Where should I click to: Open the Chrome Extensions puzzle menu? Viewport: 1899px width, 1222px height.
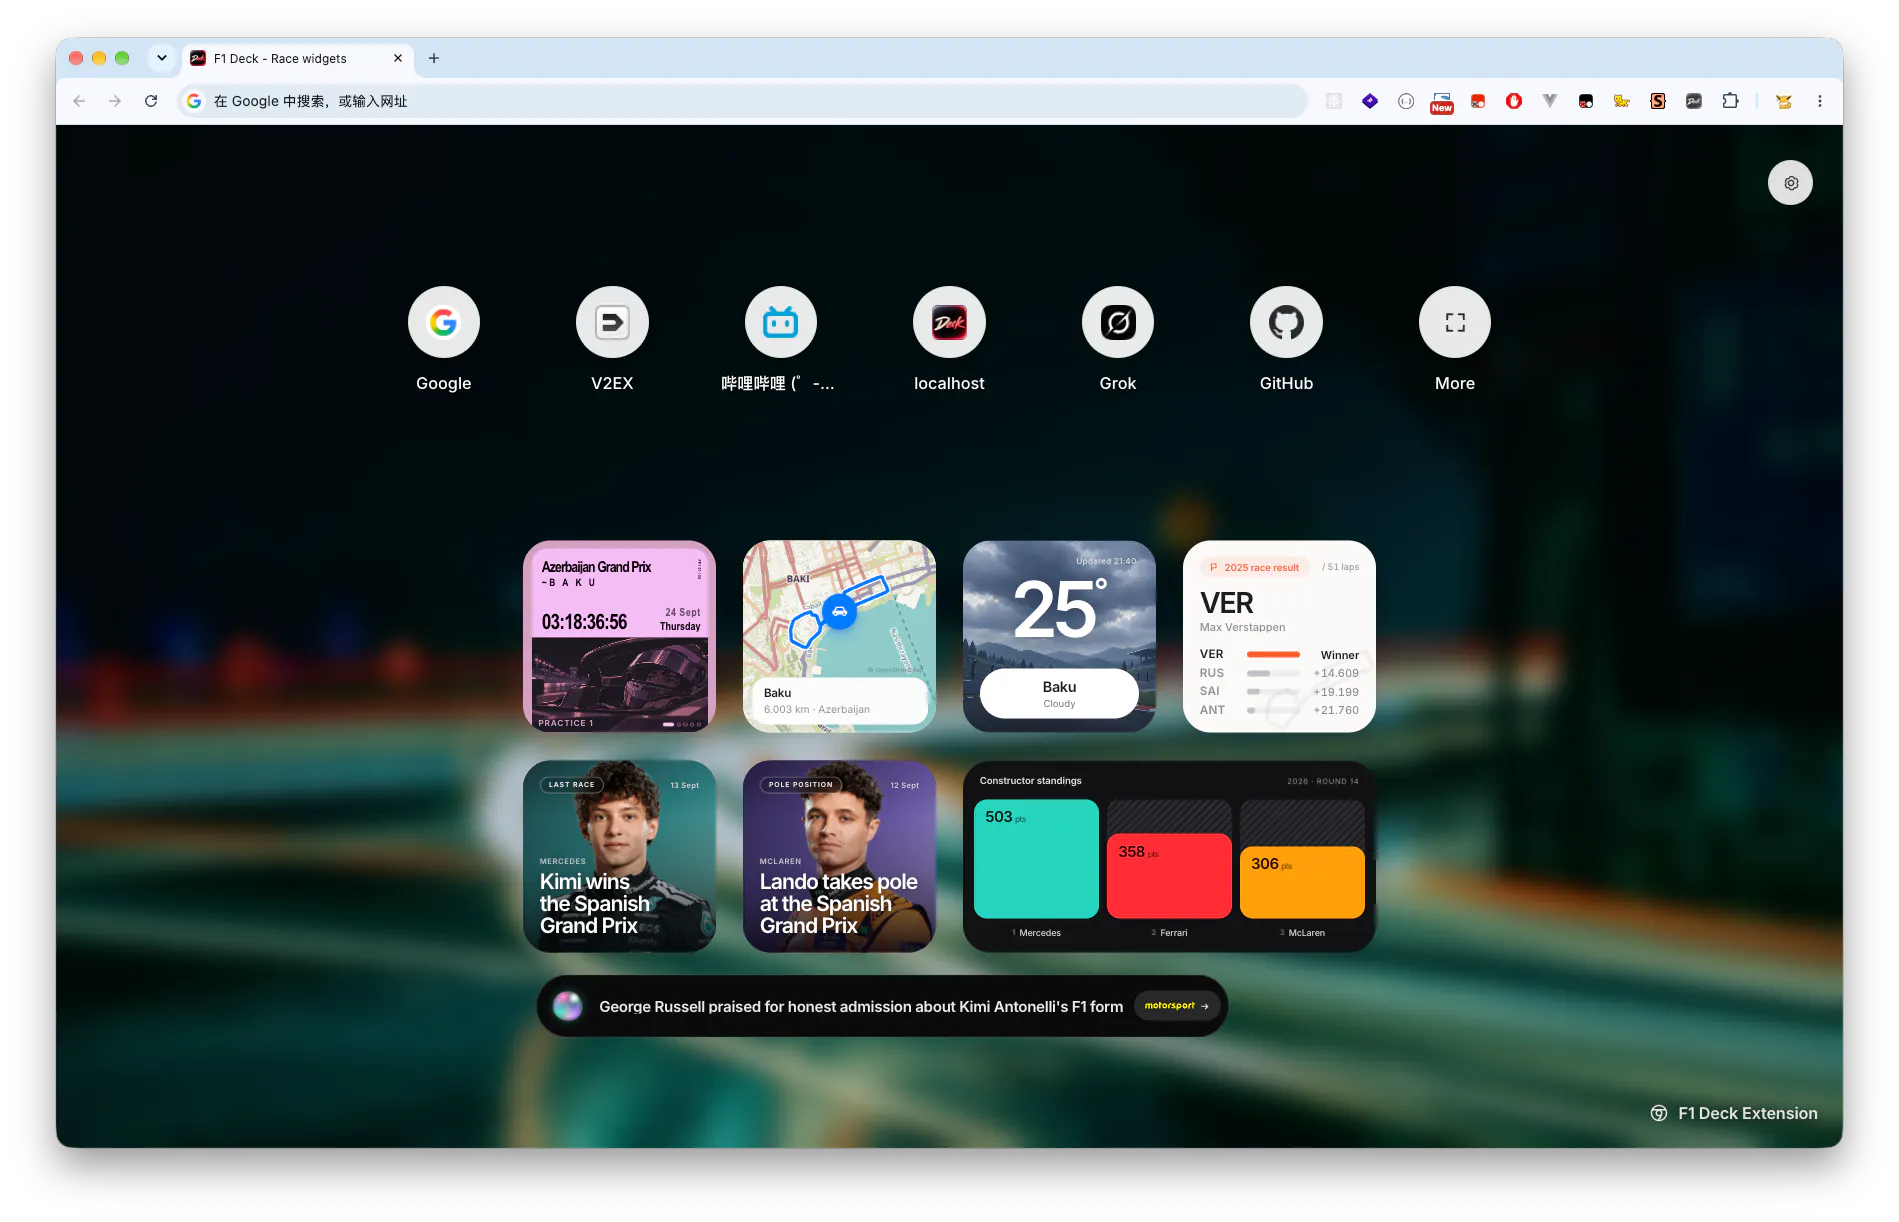(x=1730, y=101)
